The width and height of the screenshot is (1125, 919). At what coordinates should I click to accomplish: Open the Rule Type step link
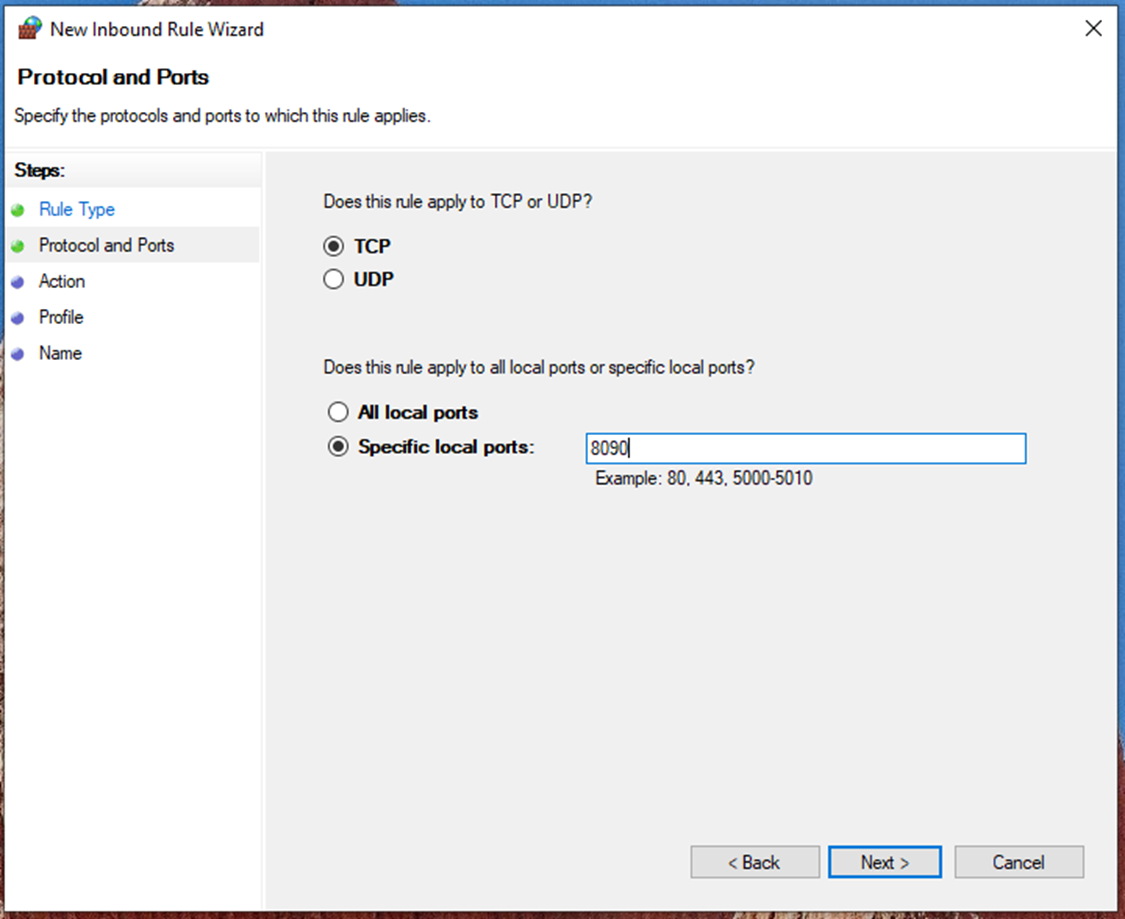77,209
